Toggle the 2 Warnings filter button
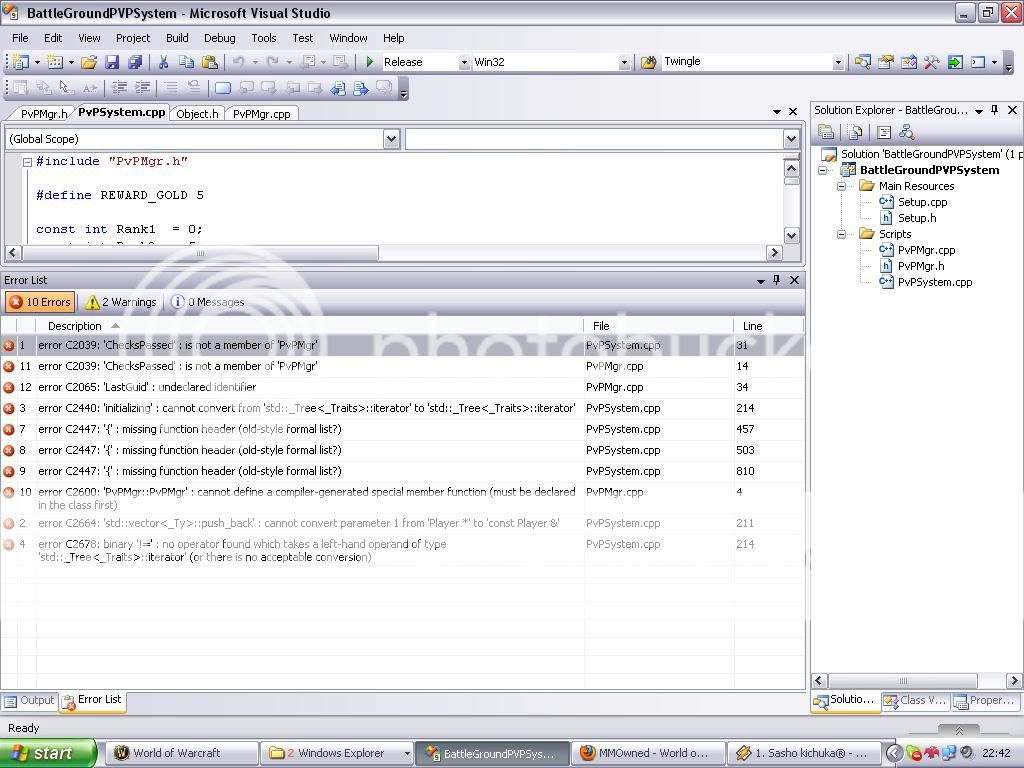The height and width of the screenshot is (768, 1024). coord(121,302)
